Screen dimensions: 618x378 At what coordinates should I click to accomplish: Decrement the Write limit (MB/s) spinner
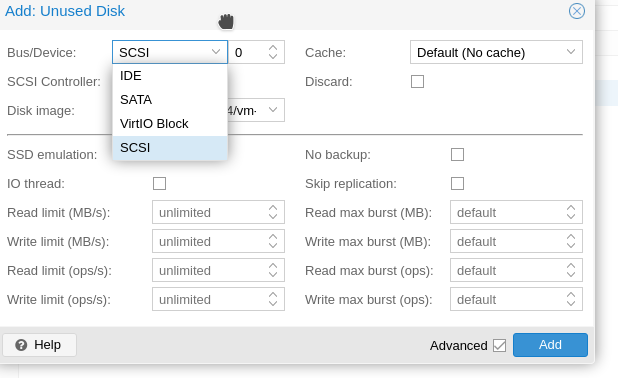click(273, 246)
